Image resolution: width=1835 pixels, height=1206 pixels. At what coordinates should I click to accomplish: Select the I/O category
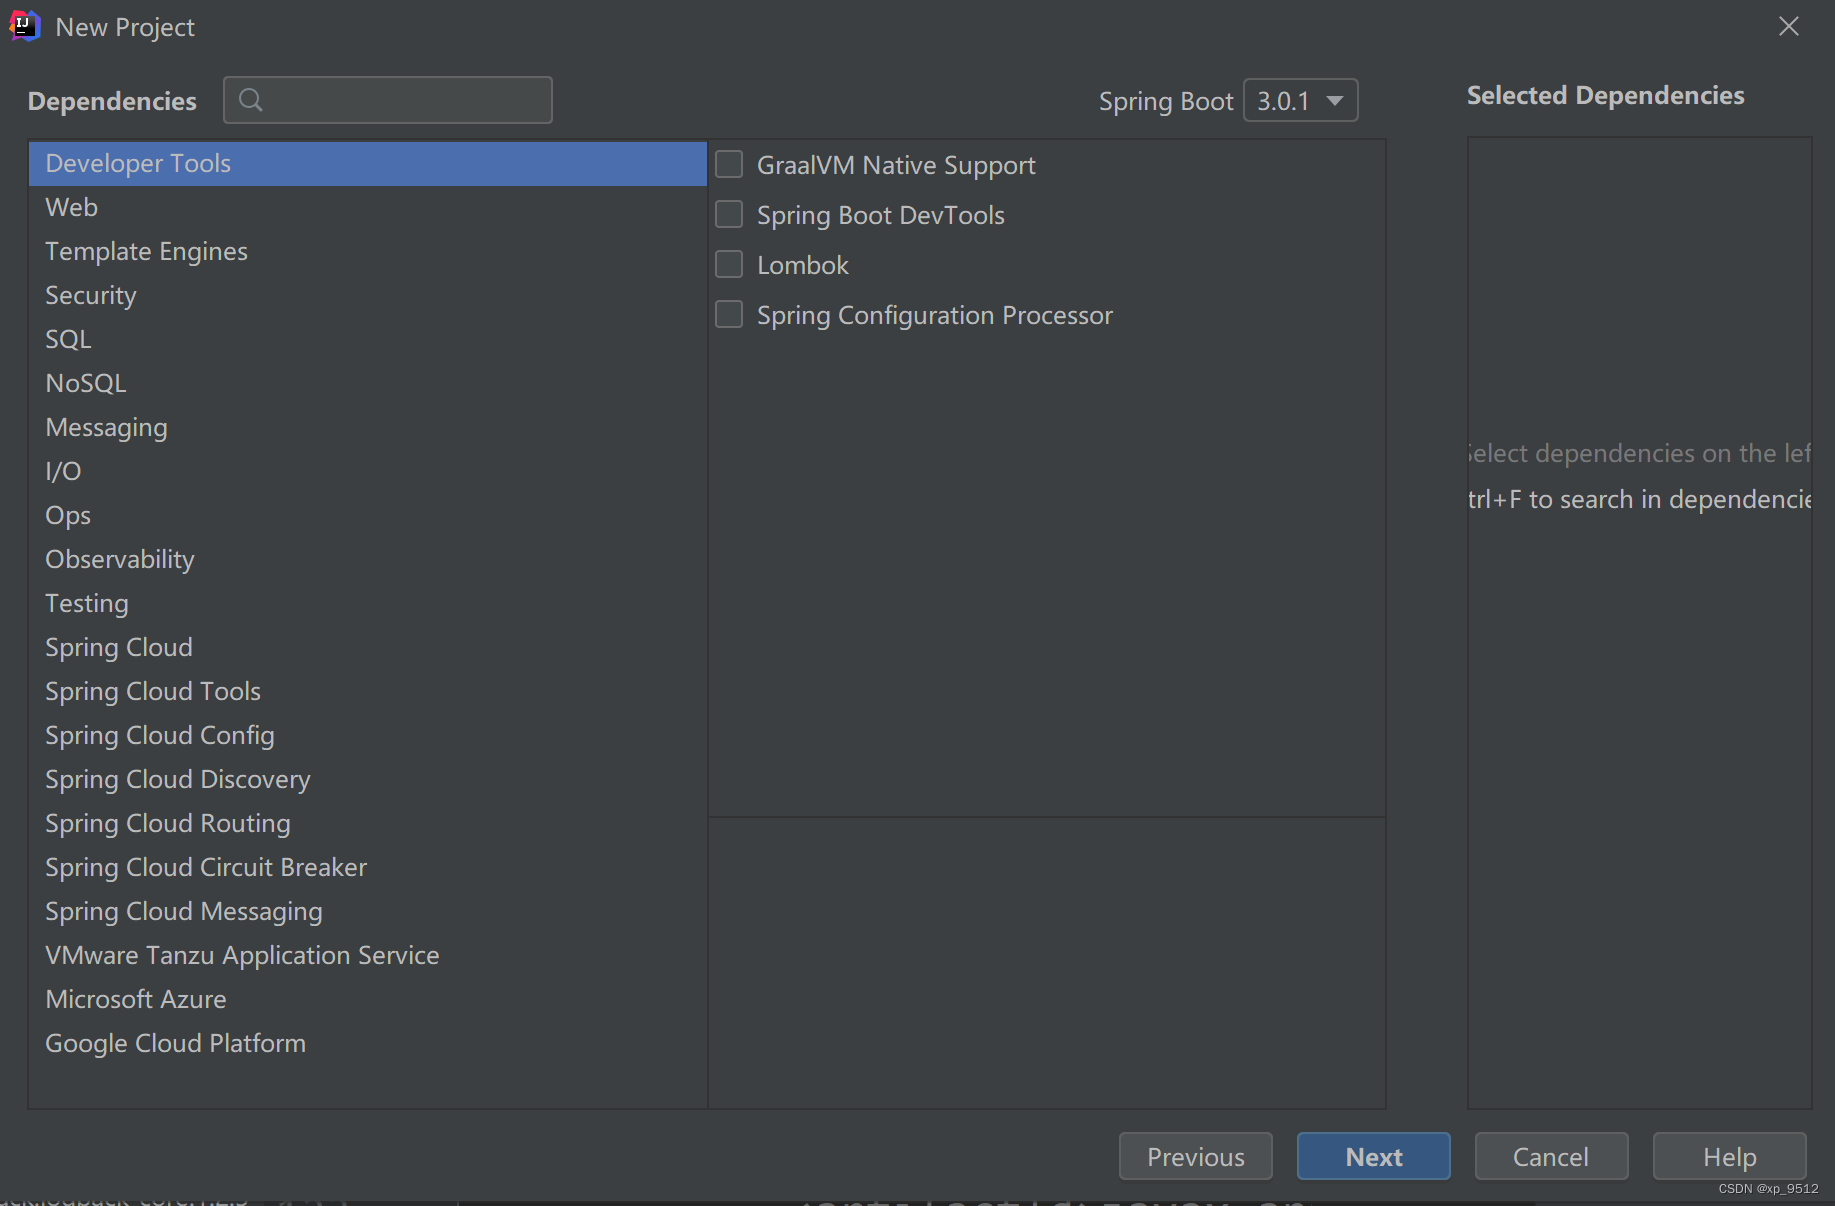tap(368, 471)
